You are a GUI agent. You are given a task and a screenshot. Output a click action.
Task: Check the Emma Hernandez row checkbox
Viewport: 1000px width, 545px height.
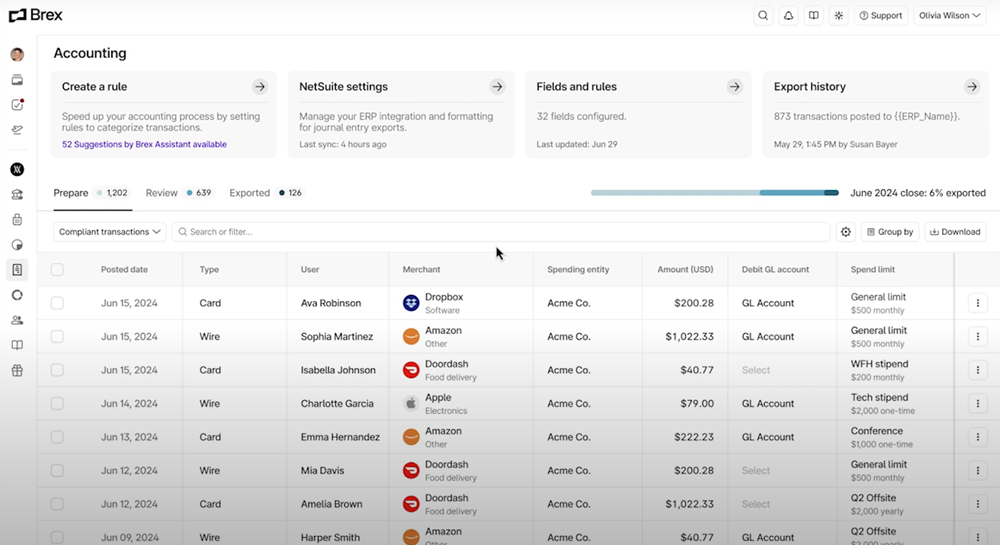(57, 437)
